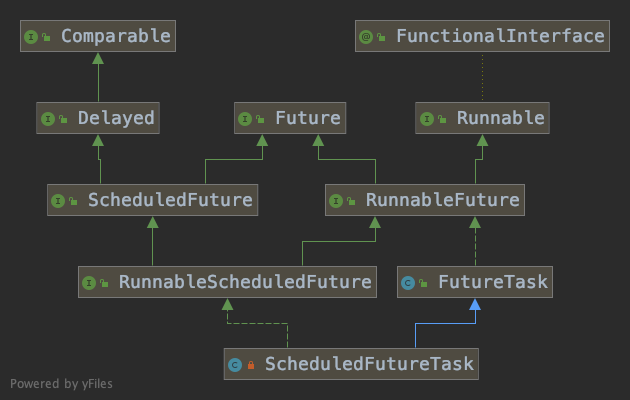Select the ScheduledFuture node label
Screen dimensions: 630x400
[170, 200]
